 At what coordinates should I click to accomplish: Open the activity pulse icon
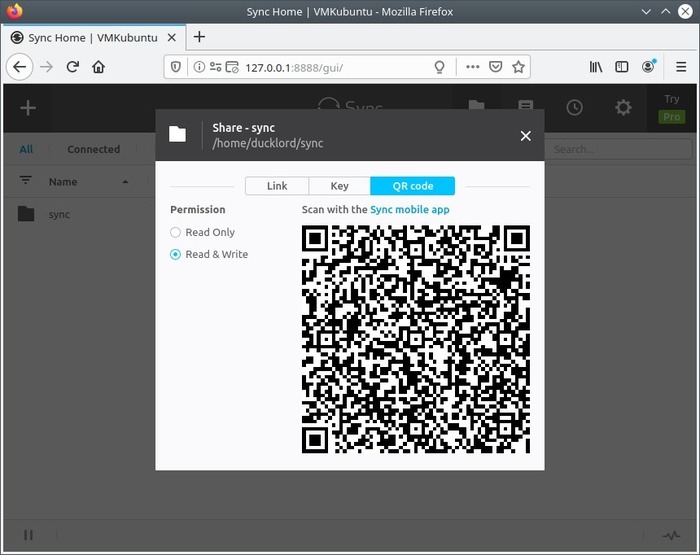pyautogui.click(x=671, y=535)
